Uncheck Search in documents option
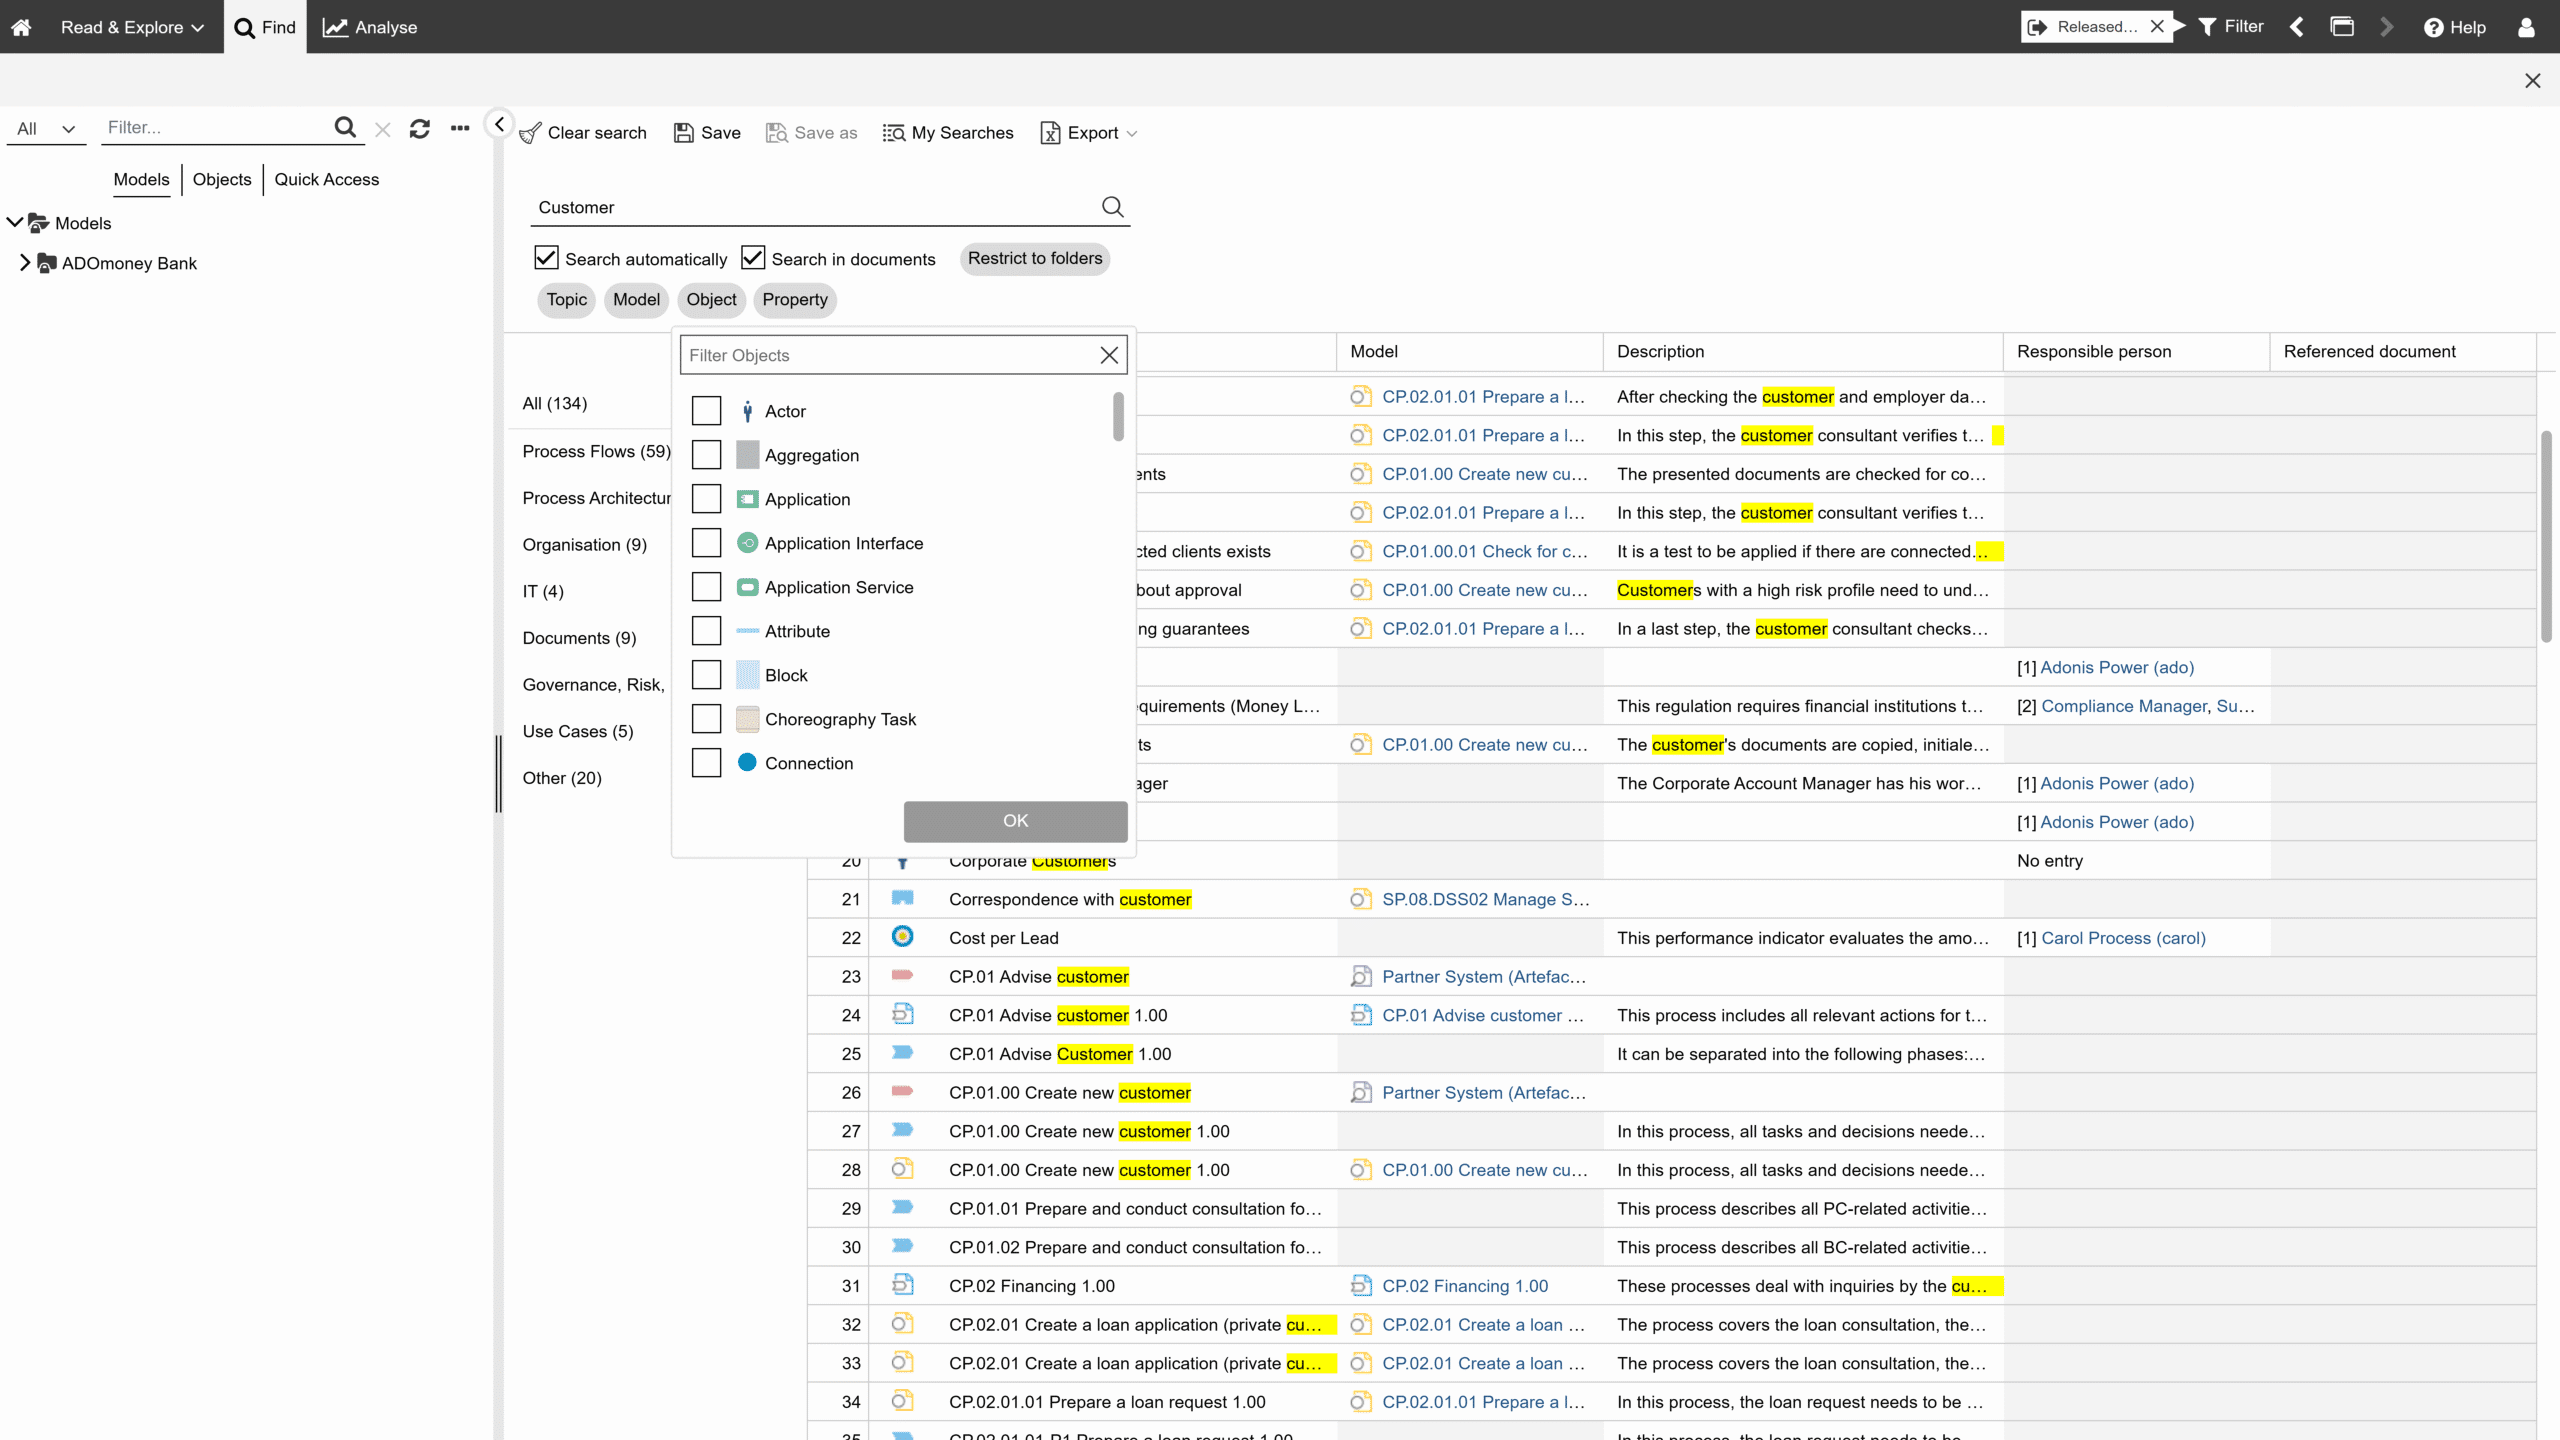The height and width of the screenshot is (1440, 2560). (753, 258)
